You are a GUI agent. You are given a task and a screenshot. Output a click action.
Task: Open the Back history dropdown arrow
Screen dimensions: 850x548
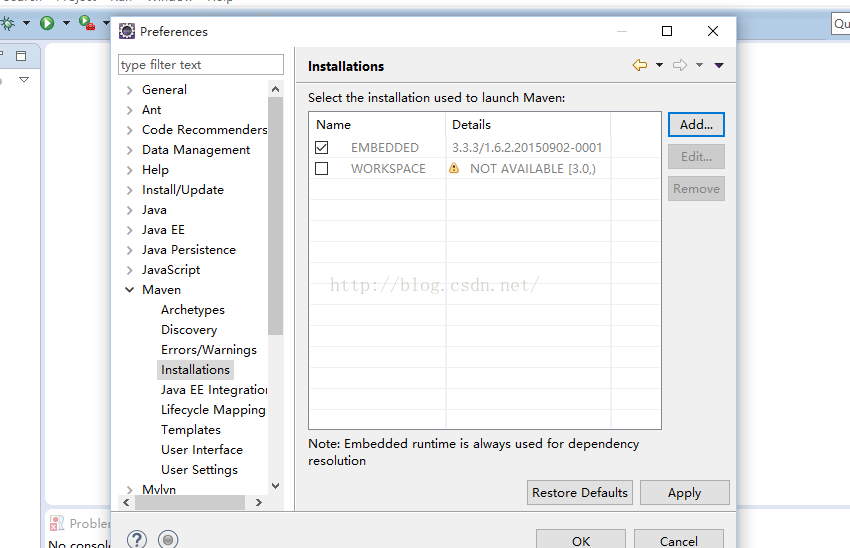click(659, 65)
